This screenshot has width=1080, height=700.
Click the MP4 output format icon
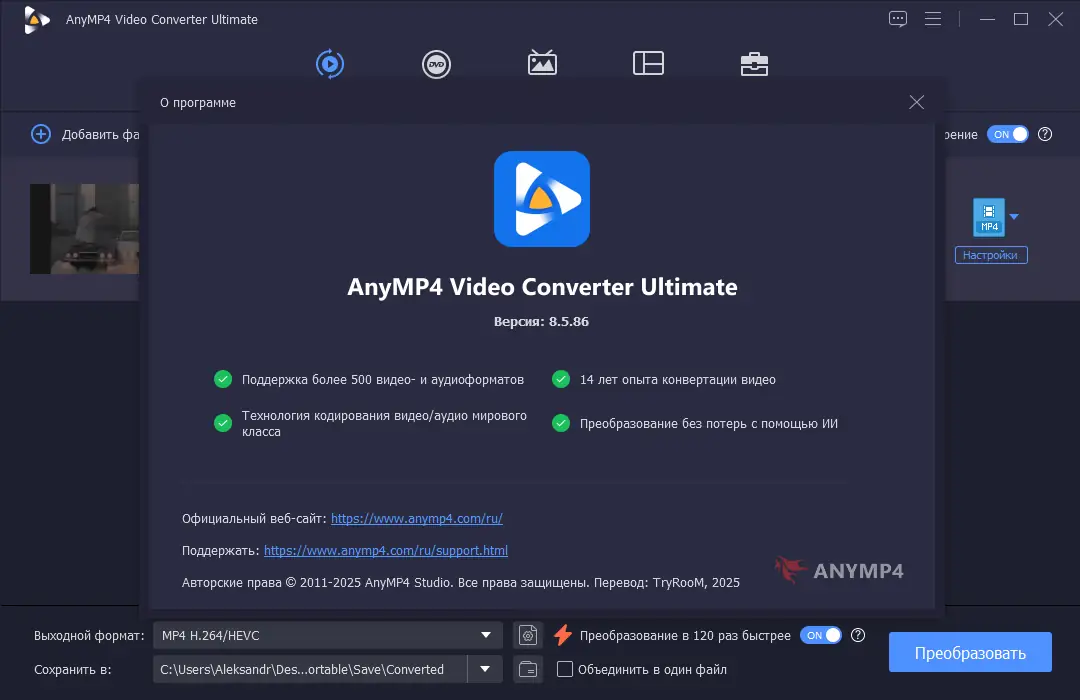click(x=988, y=217)
